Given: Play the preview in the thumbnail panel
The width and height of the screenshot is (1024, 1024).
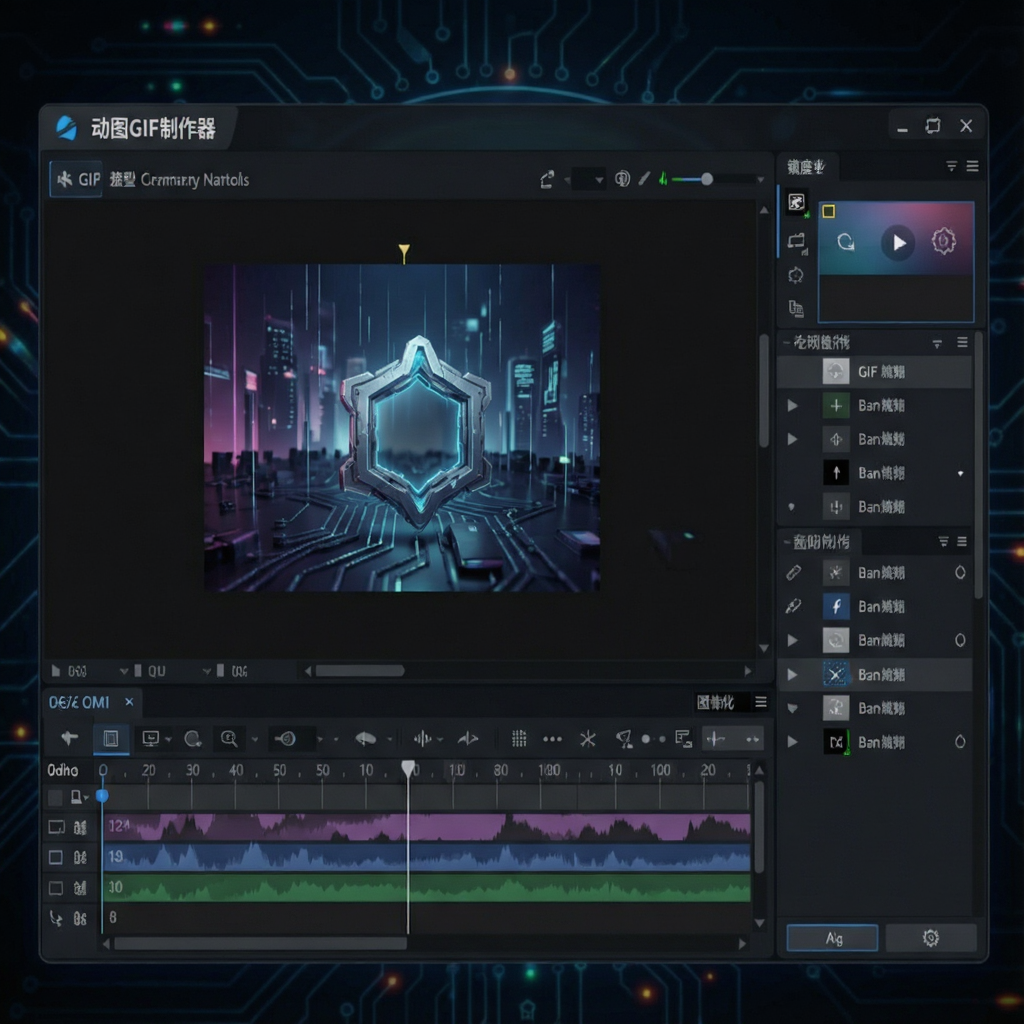Looking at the screenshot, I should [x=899, y=243].
